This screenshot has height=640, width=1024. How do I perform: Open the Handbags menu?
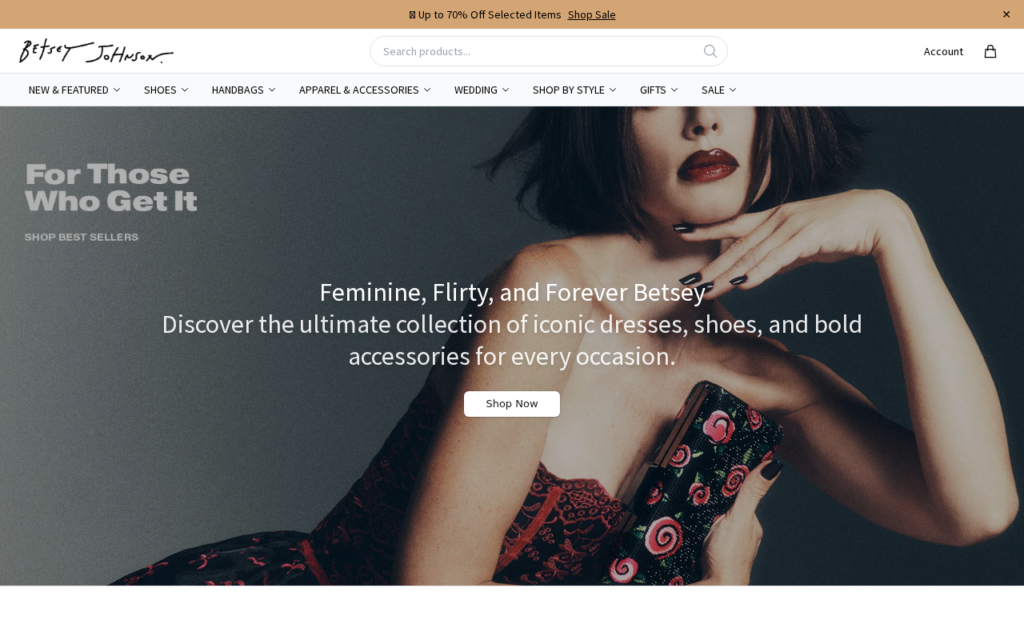(x=244, y=90)
